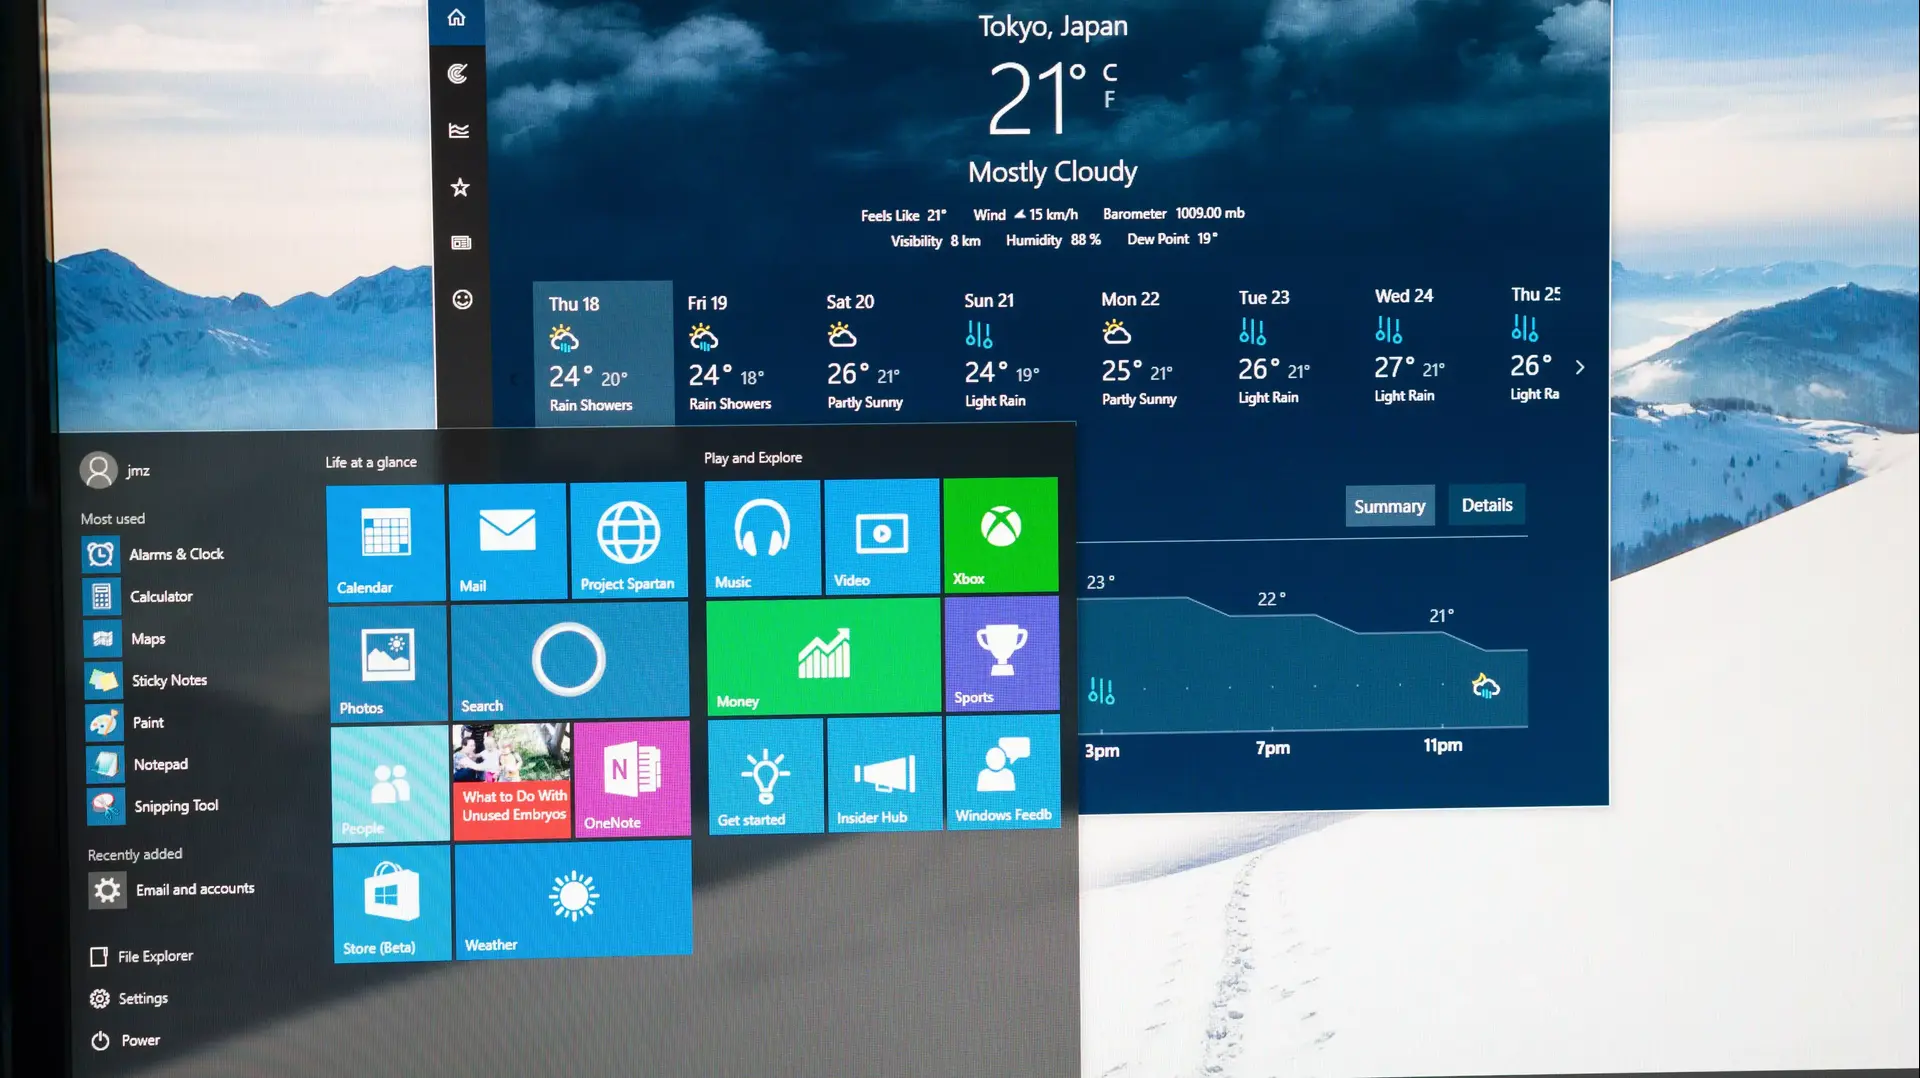
Task: Select the Mon 22 forecast day
Action: click(x=1139, y=348)
